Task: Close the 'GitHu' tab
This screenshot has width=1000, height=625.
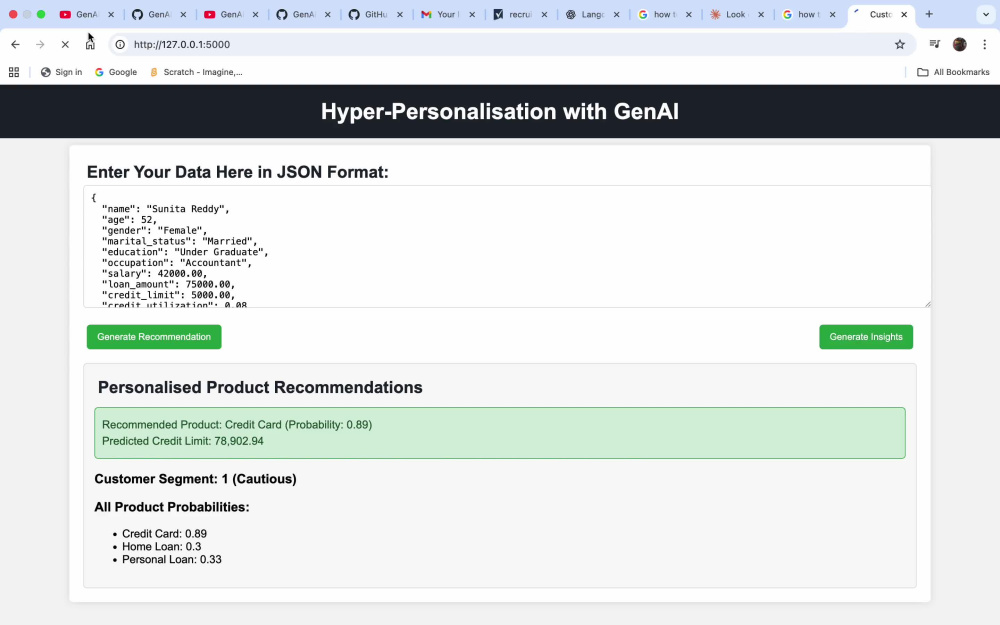Action: 400,14
